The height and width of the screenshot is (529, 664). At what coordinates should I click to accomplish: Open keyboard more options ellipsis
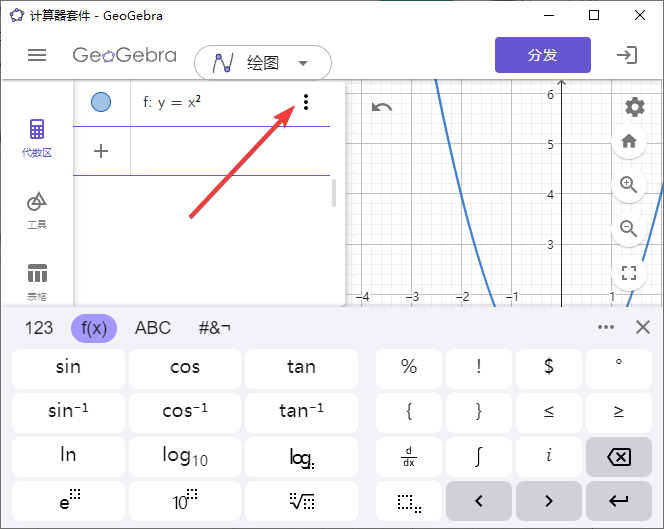click(x=606, y=327)
